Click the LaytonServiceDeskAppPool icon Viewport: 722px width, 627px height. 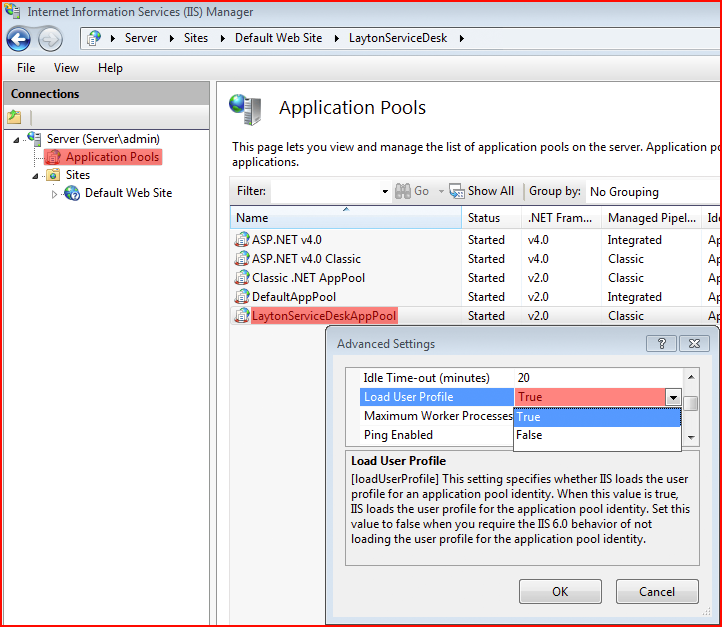pyautogui.click(x=242, y=316)
